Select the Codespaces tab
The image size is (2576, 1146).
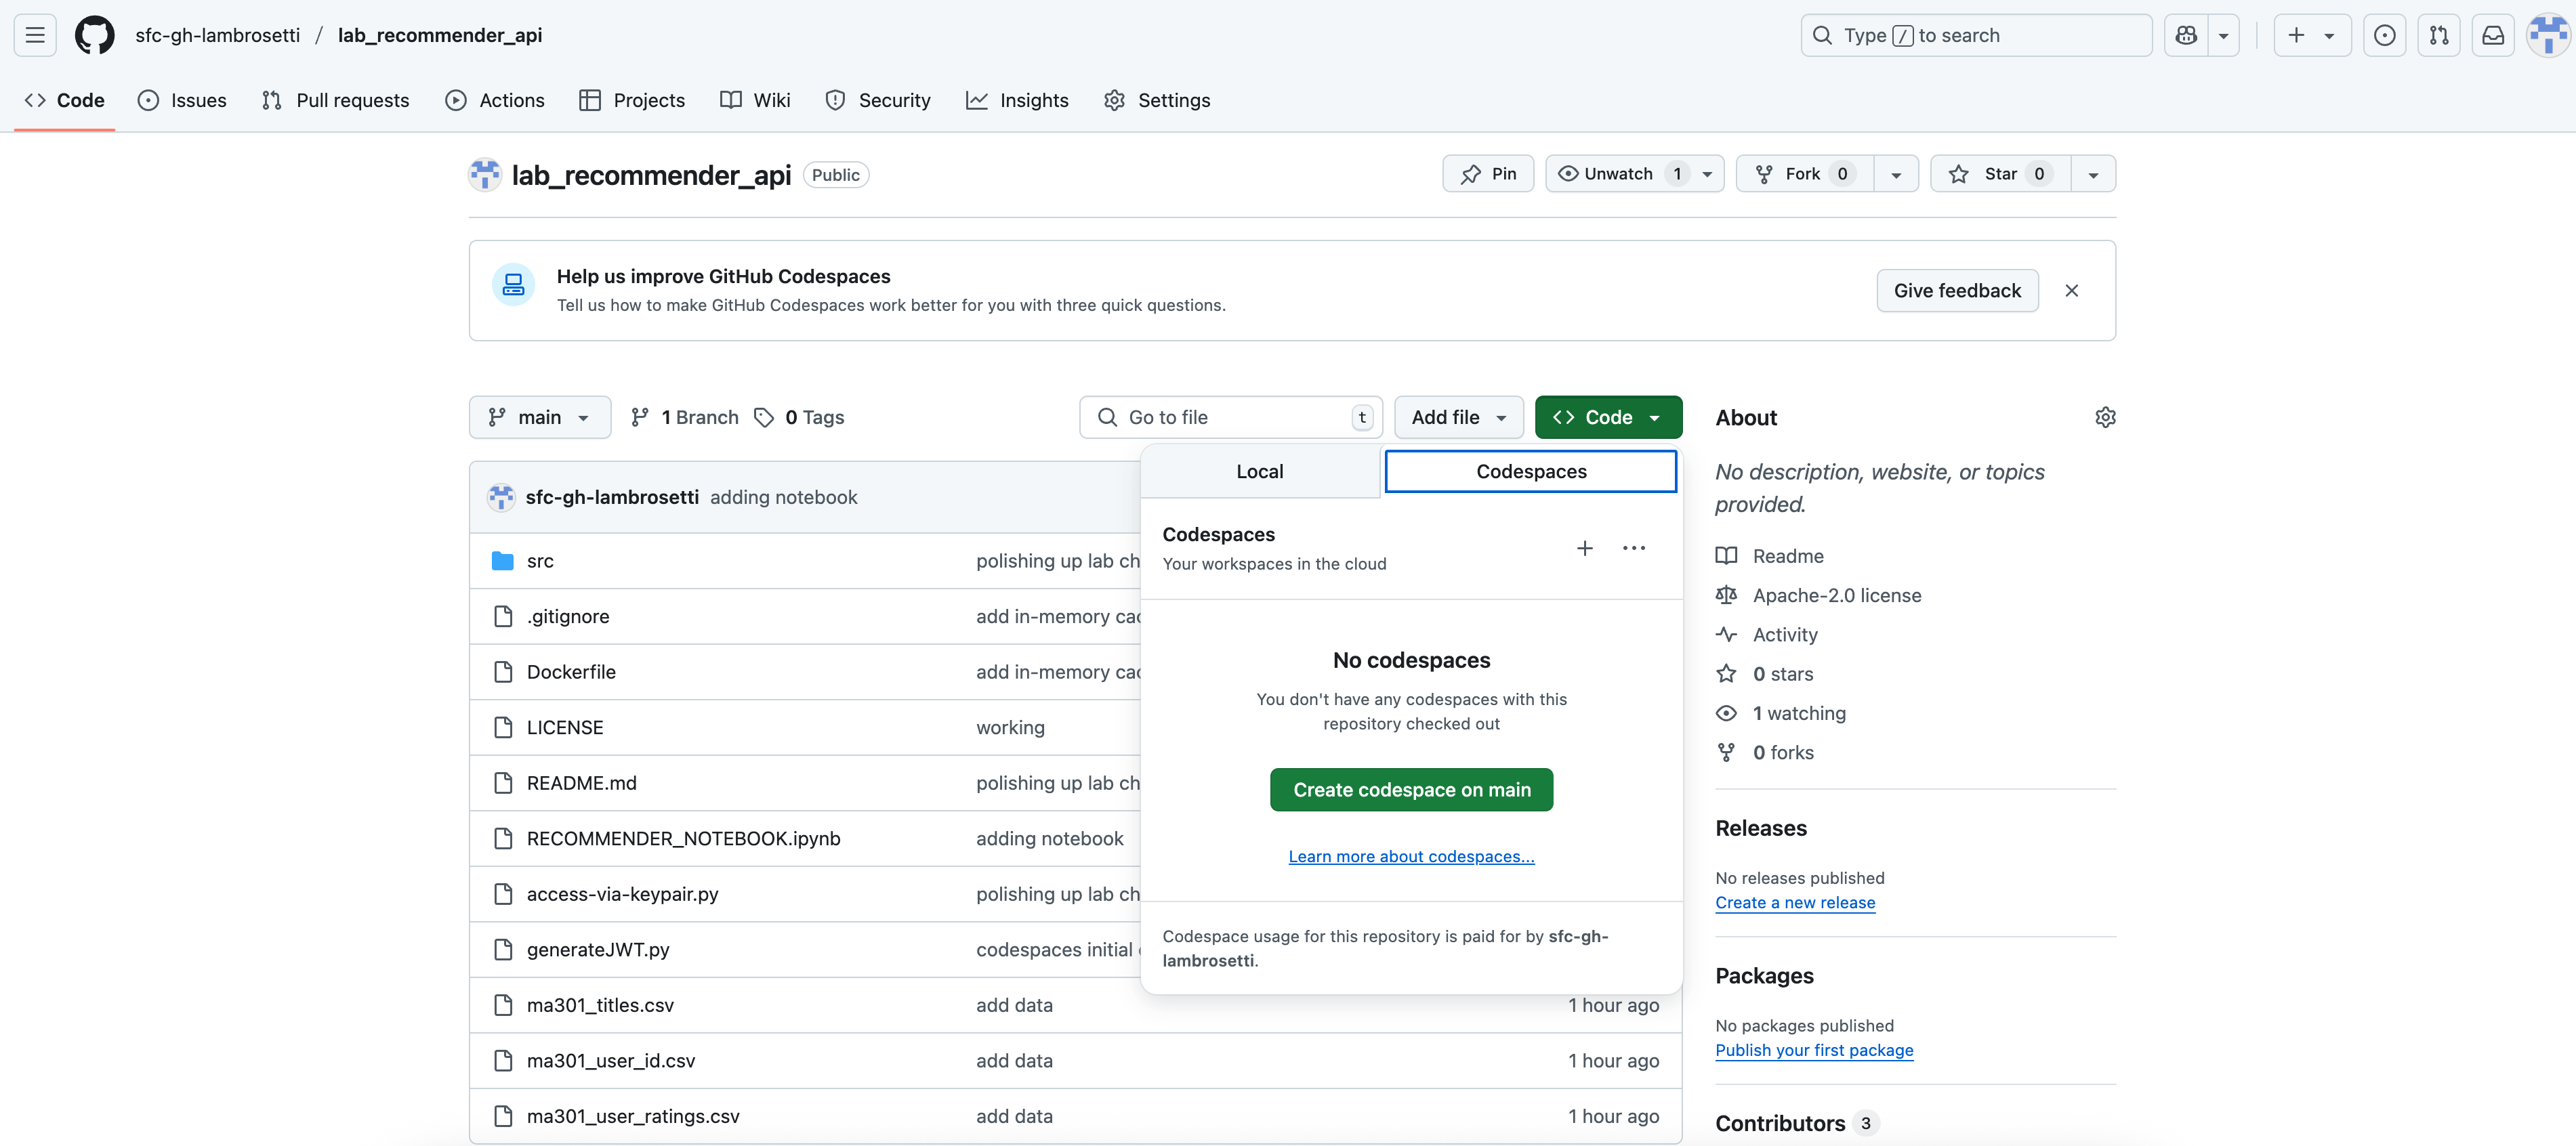click(x=1531, y=471)
